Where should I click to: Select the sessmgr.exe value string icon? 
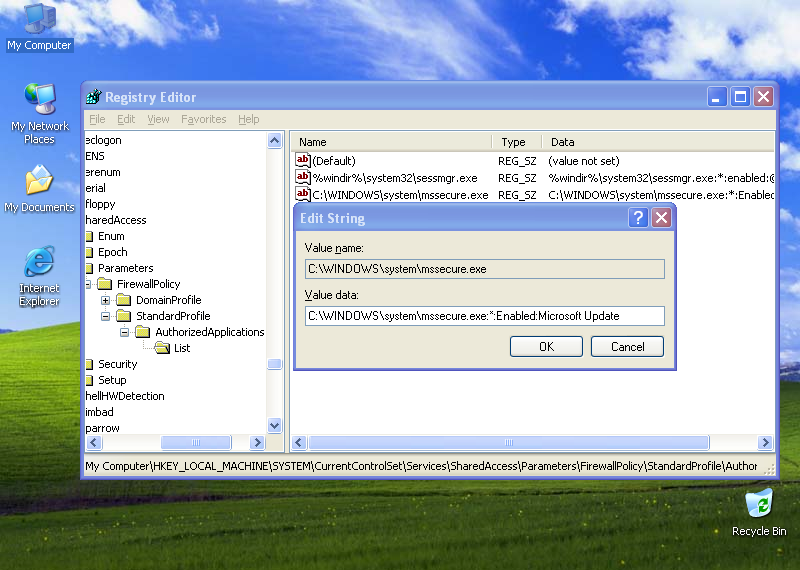click(303, 178)
